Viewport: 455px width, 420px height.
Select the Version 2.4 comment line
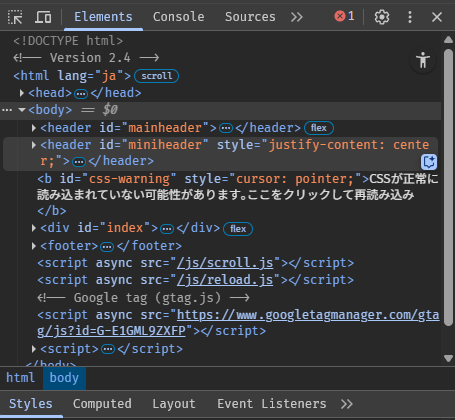(86, 58)
